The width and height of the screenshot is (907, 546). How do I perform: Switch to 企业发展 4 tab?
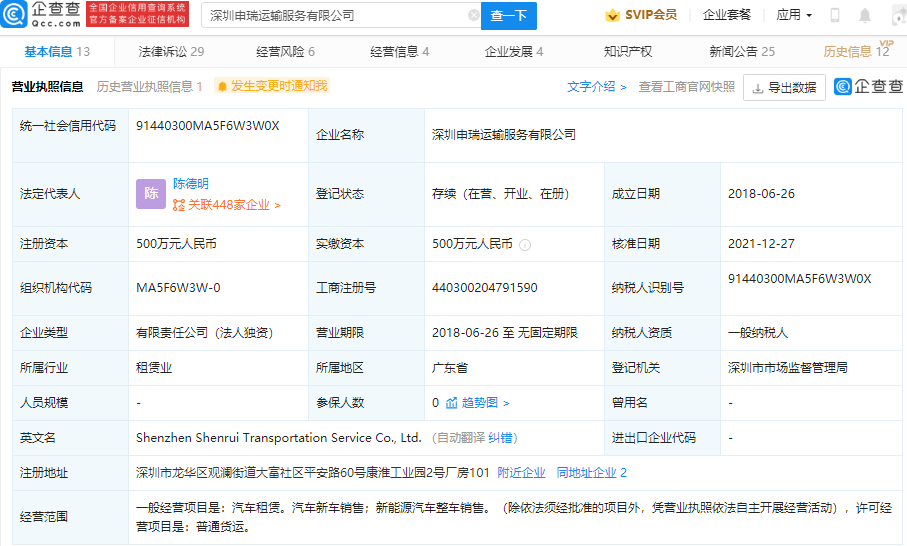pyautogui.click(x=514, y=51)
